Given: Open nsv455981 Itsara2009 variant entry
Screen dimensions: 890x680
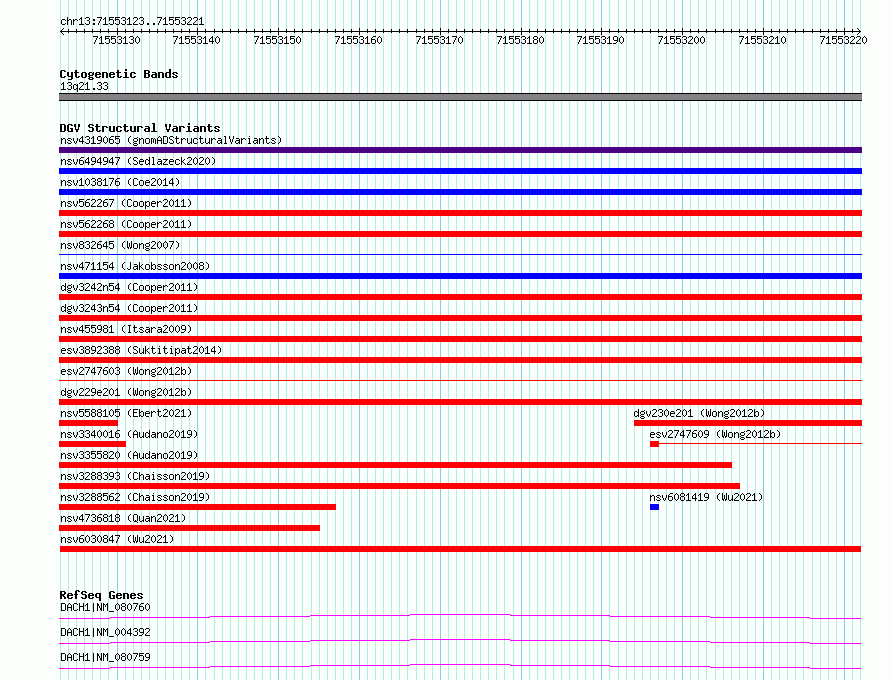Looking at the screenshot, I should click(126, 329).
